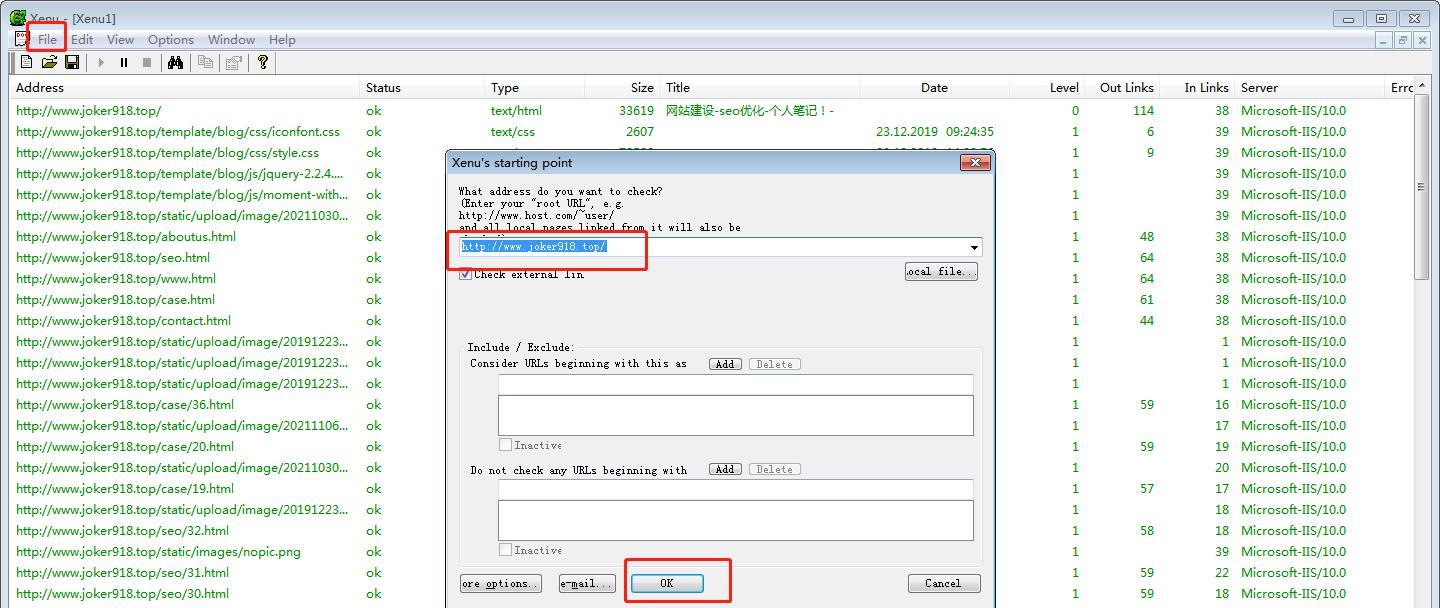This screenshot has height=608, width=1440.
Task: Click the OK button in starting point dialog
Action: pos(667,583)
